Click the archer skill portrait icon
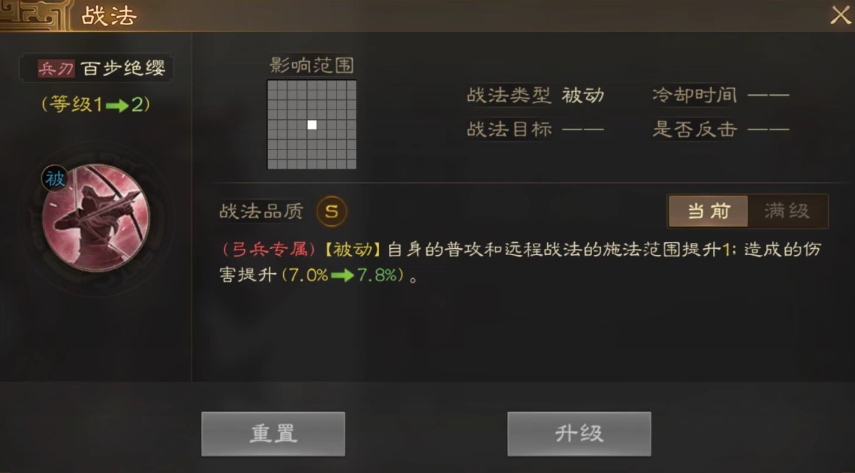Screen dimensions: 855x473 (x=96, y=218)
